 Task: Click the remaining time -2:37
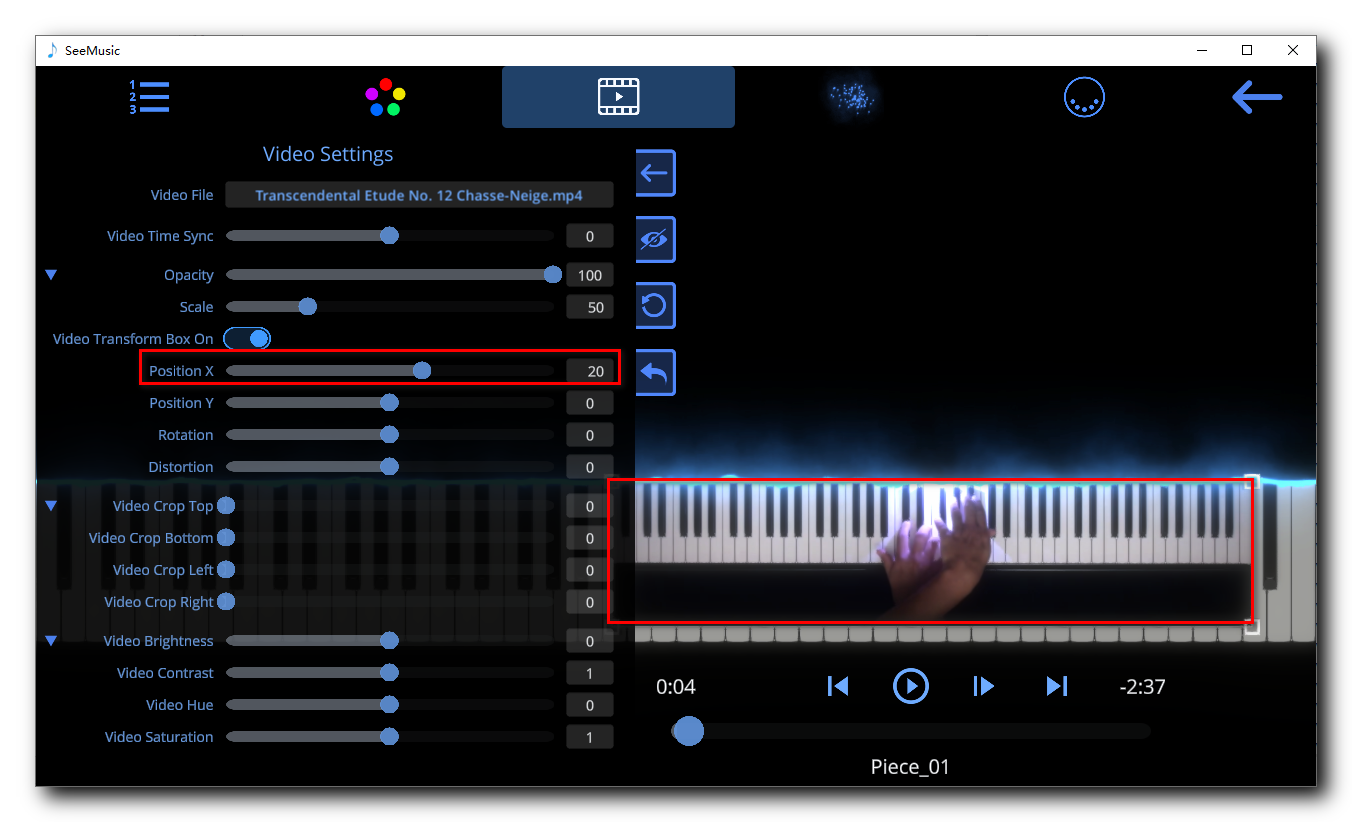pos(1143,687)
